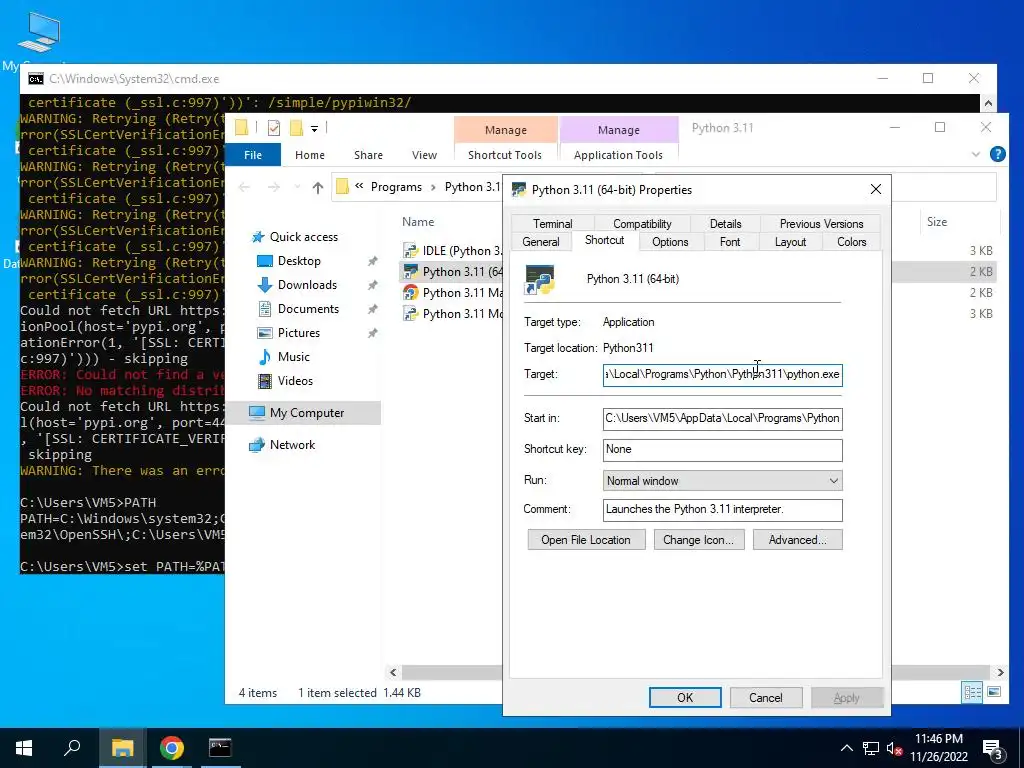Screen dimensions: 1024x768
Task: Switch to the Details tab
Action: 726,223
